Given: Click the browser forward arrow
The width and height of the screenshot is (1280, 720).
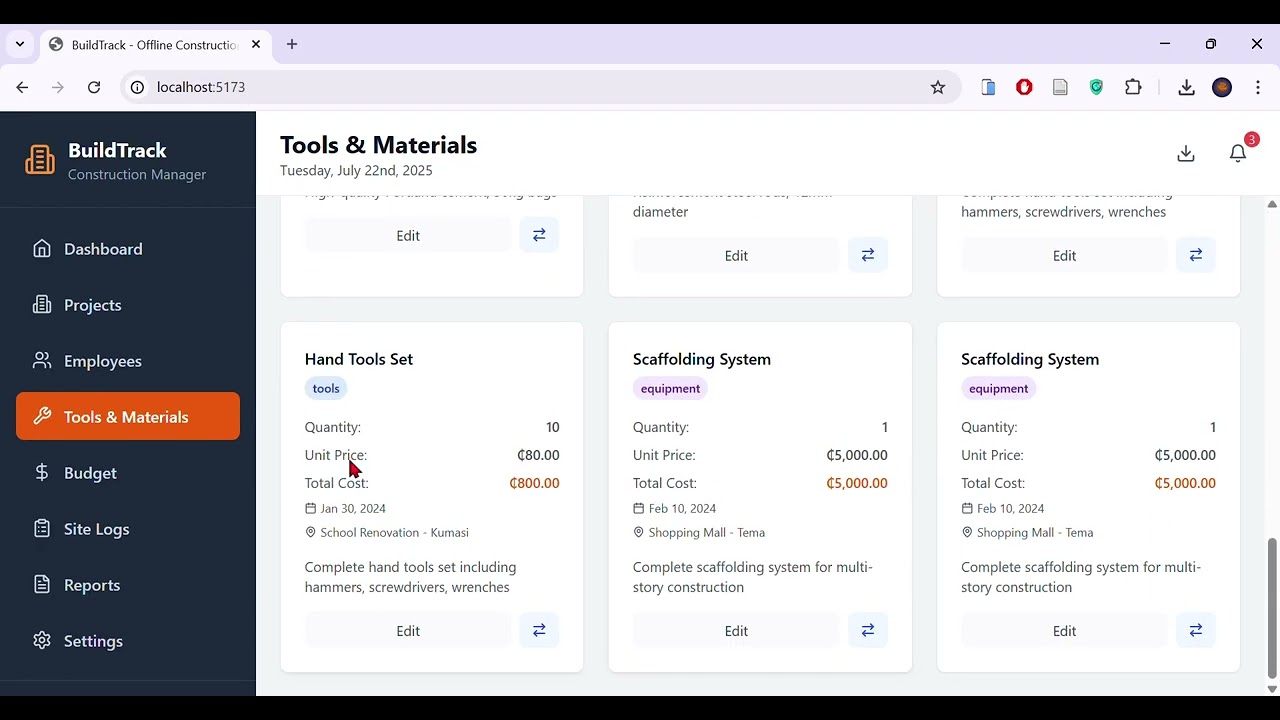Looking at the screenshot, I should [x=58, y=87].
